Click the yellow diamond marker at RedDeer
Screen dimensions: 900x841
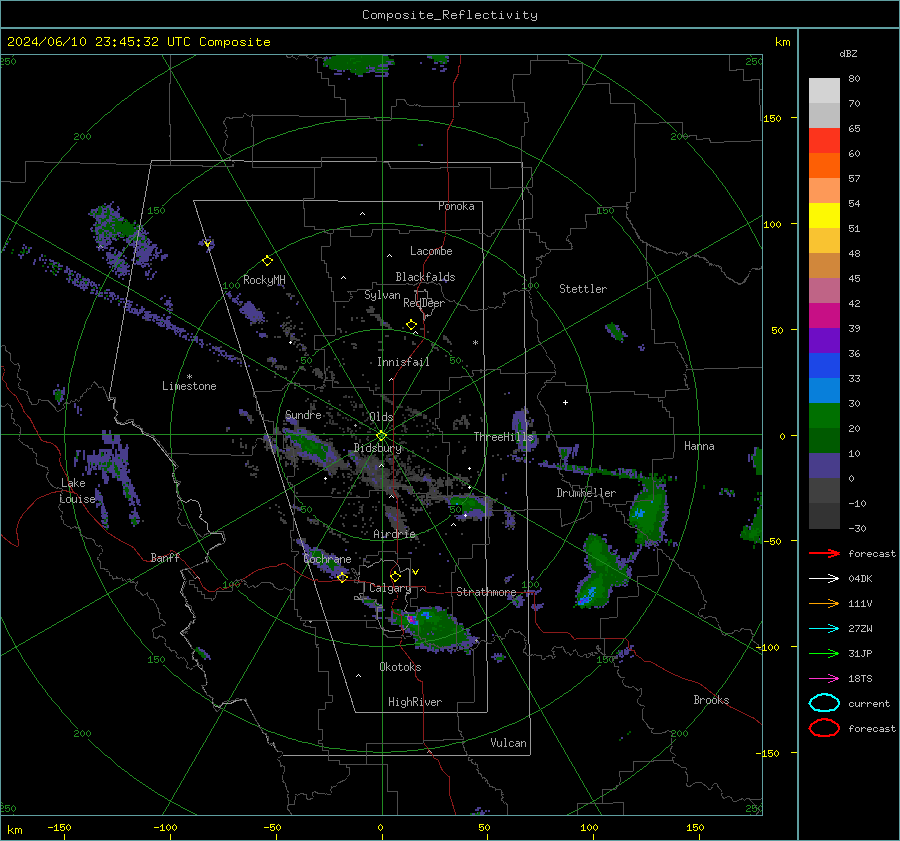click(x=411, y=325)
